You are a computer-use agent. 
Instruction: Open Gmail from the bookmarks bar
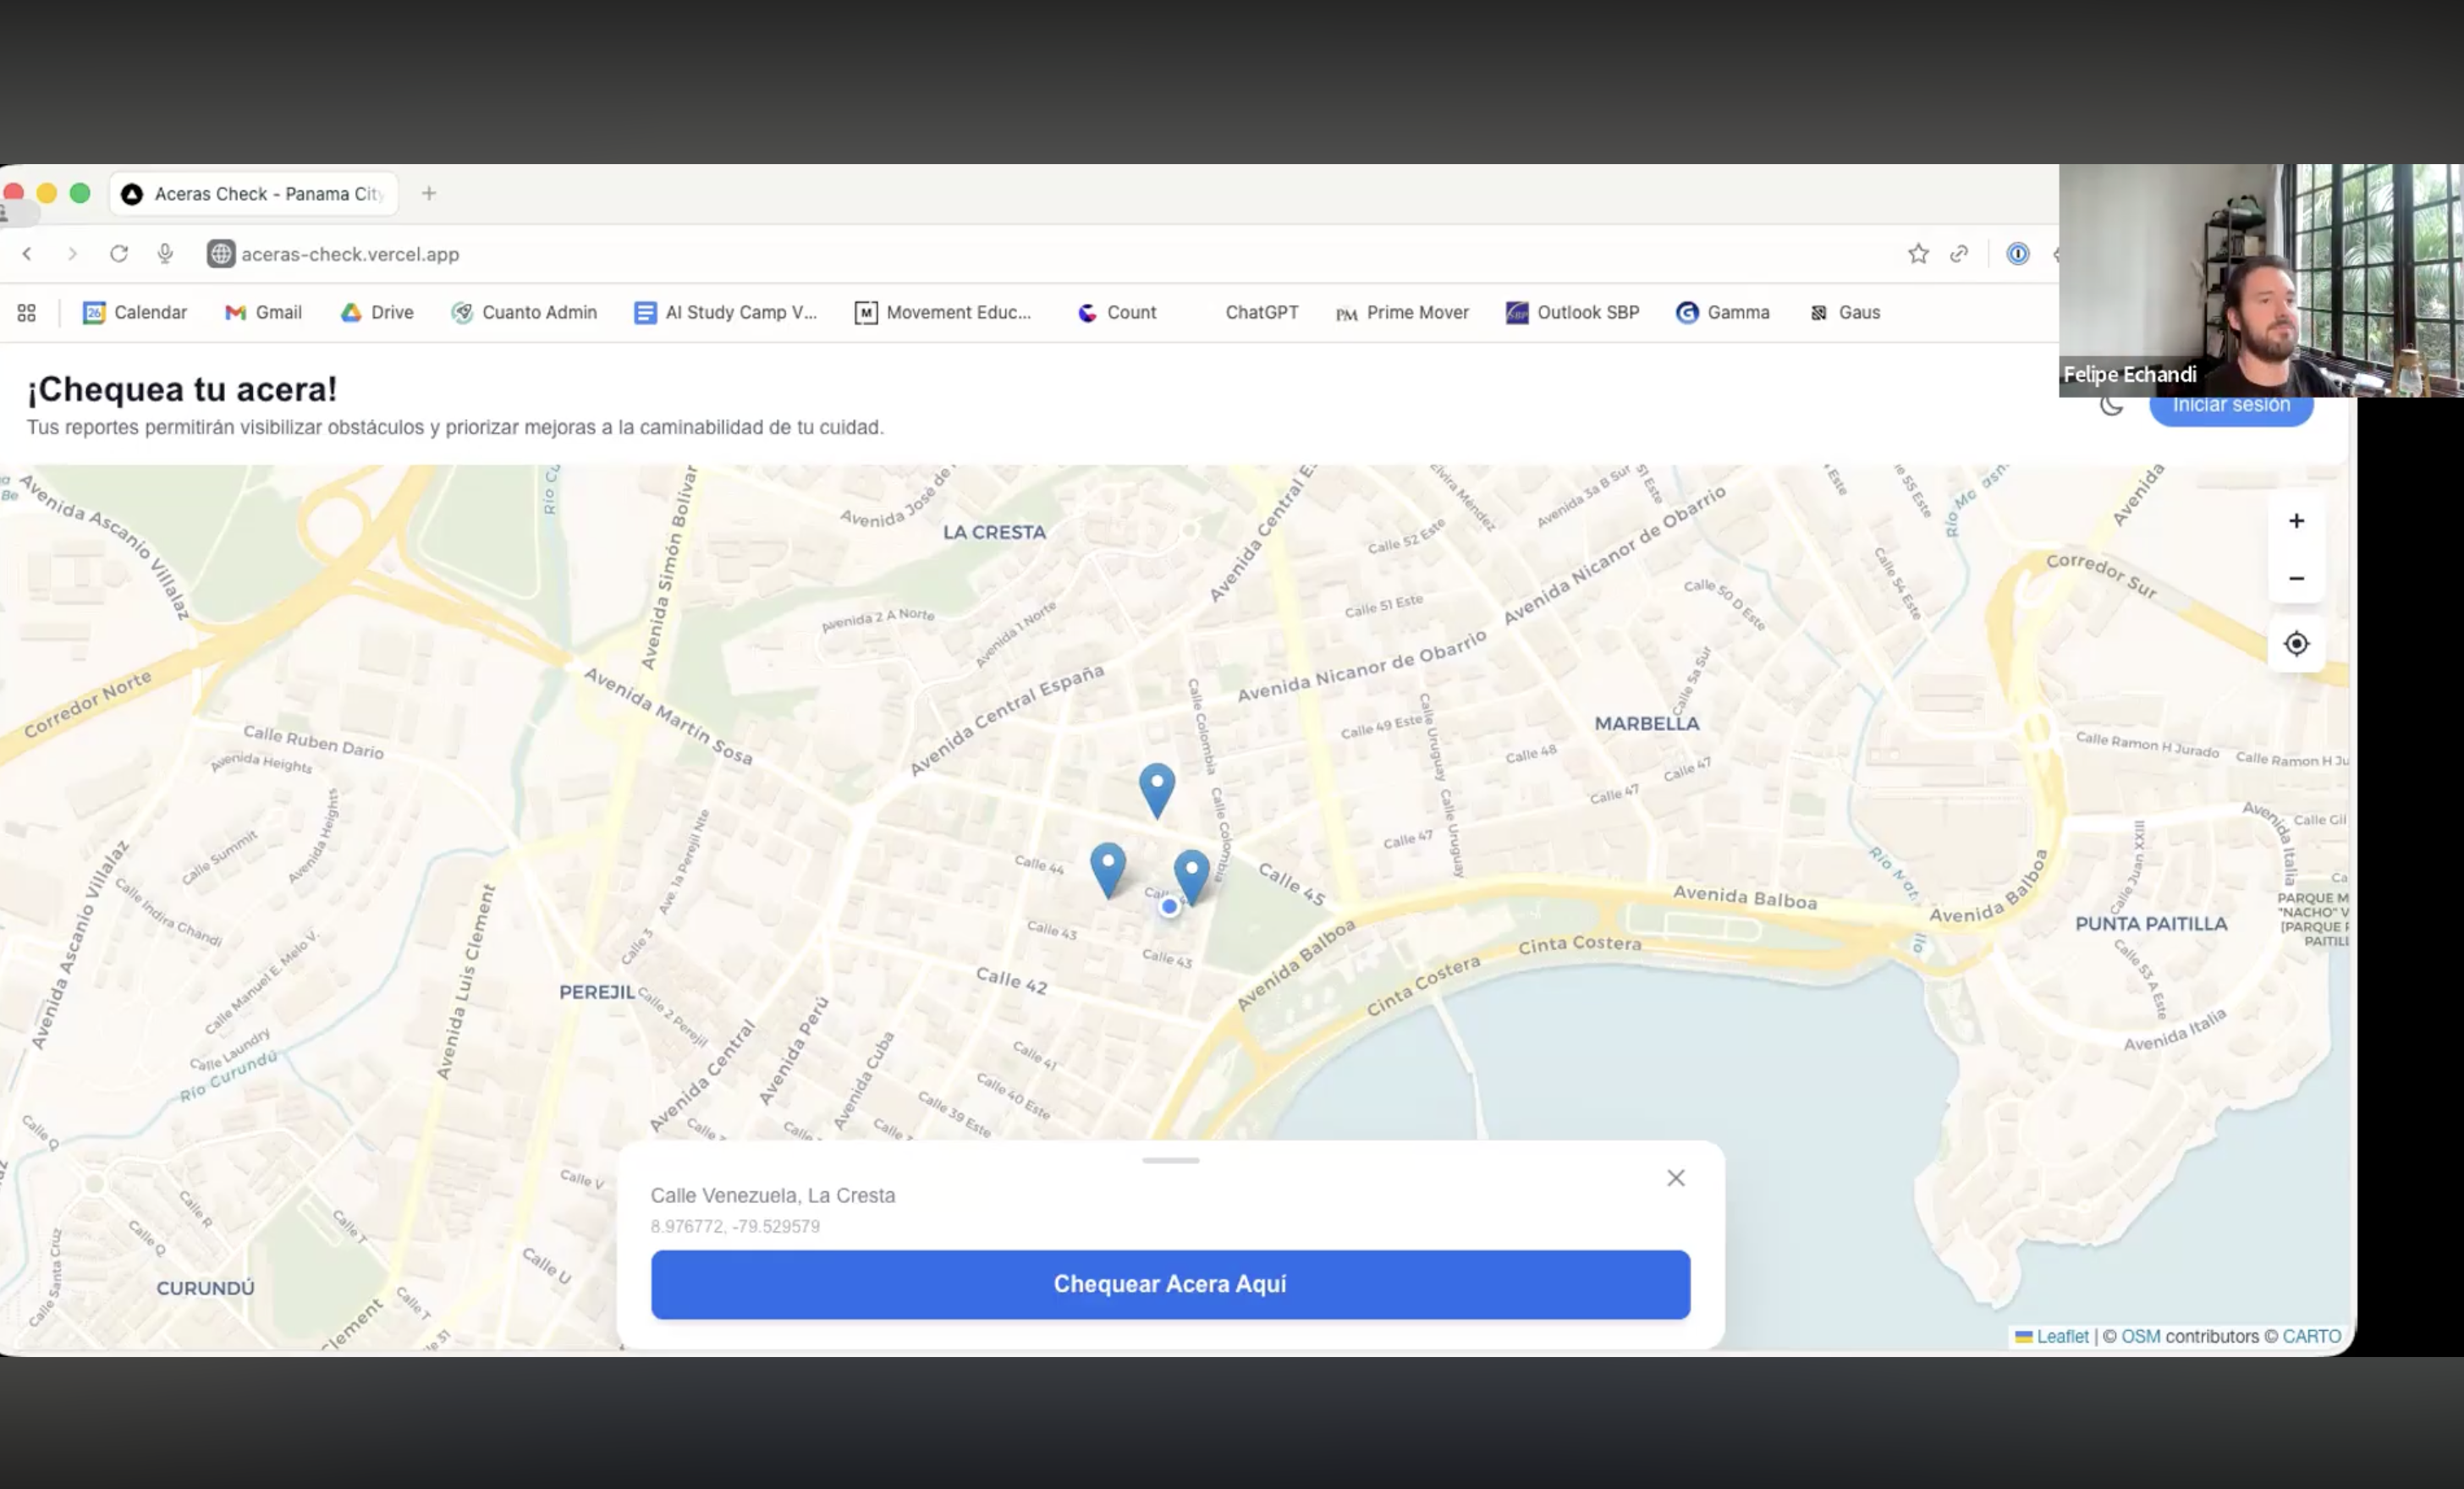click(262, 312)
